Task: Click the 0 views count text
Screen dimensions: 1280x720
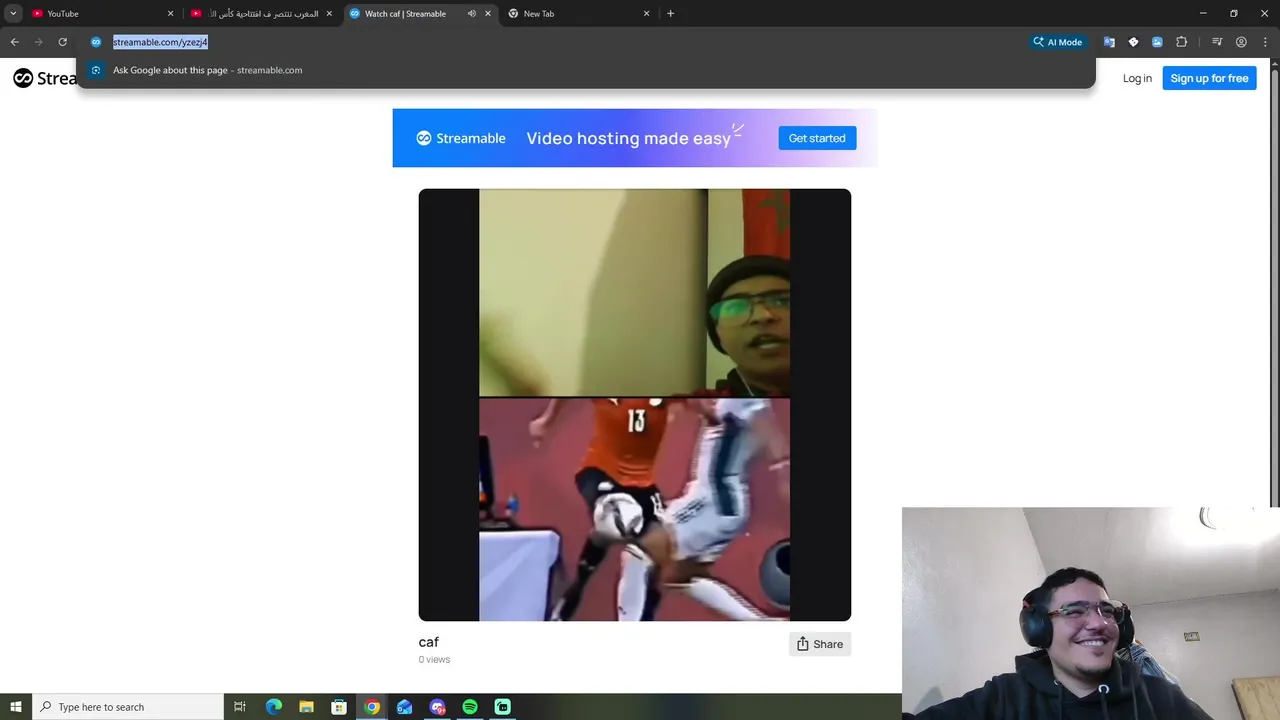Action: (434, 660)
